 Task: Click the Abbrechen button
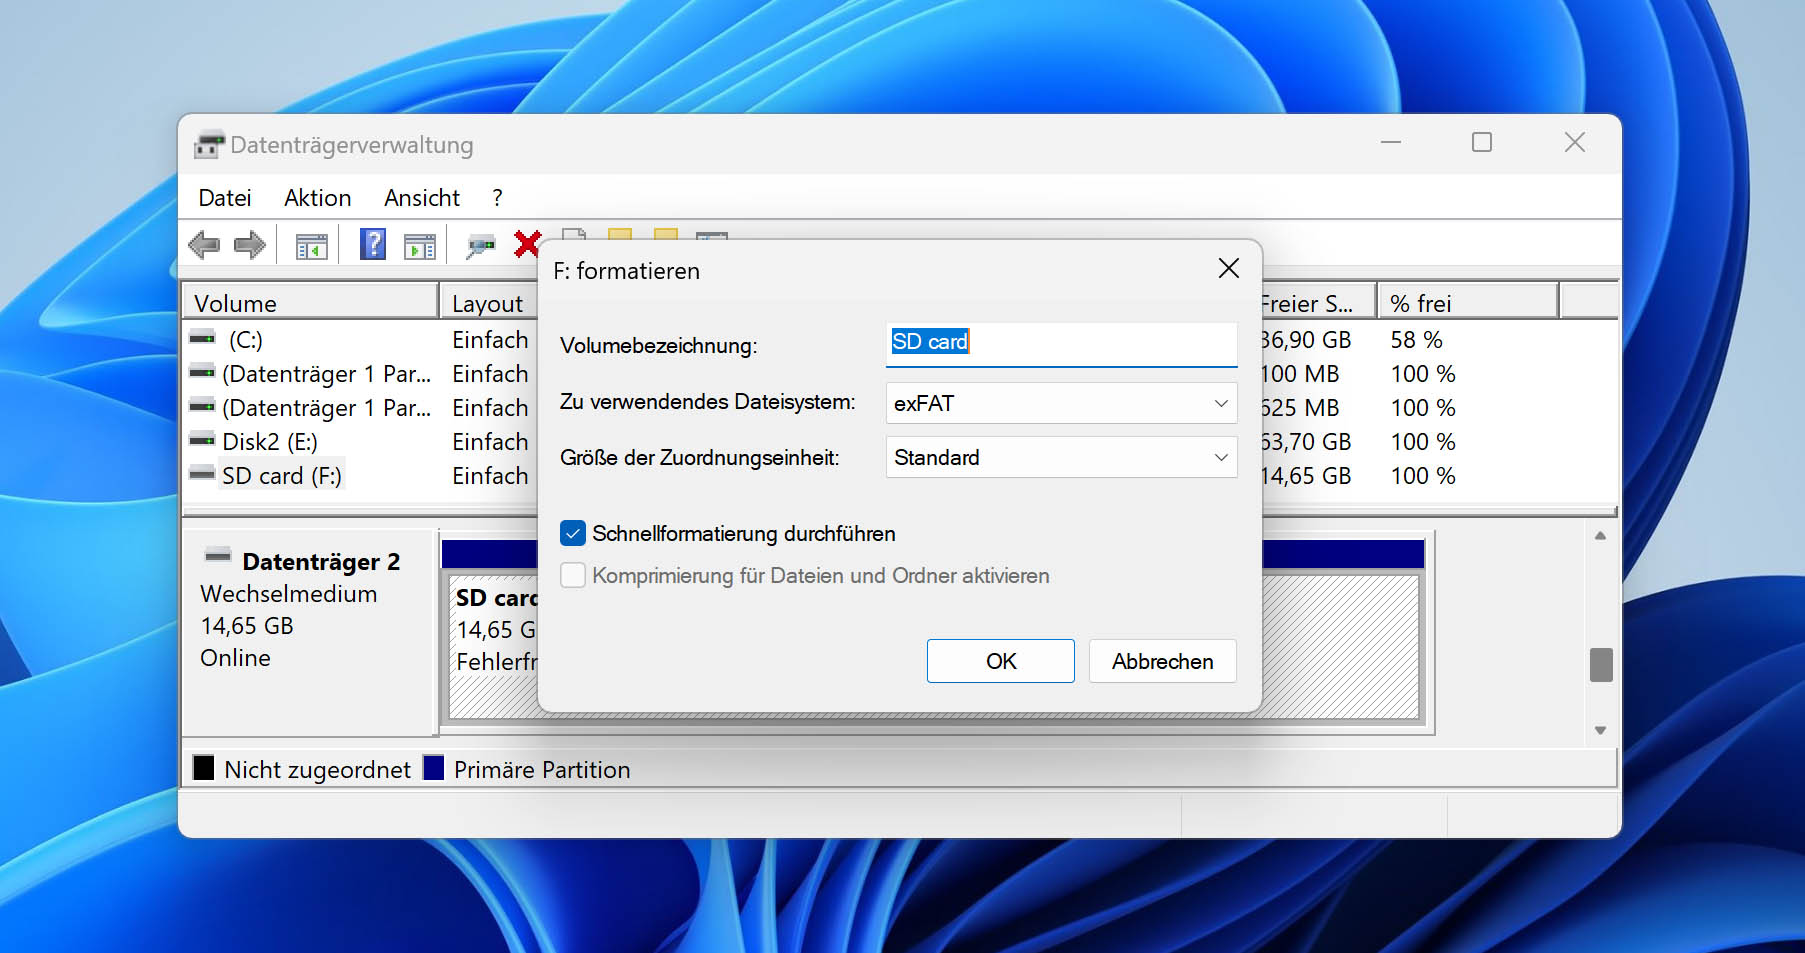coord(1163,661)
